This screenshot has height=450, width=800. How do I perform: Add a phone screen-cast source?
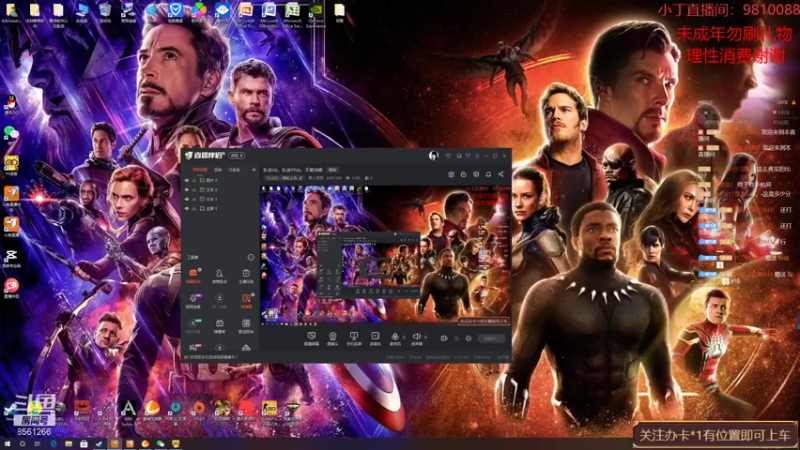(x=354, y=338)
